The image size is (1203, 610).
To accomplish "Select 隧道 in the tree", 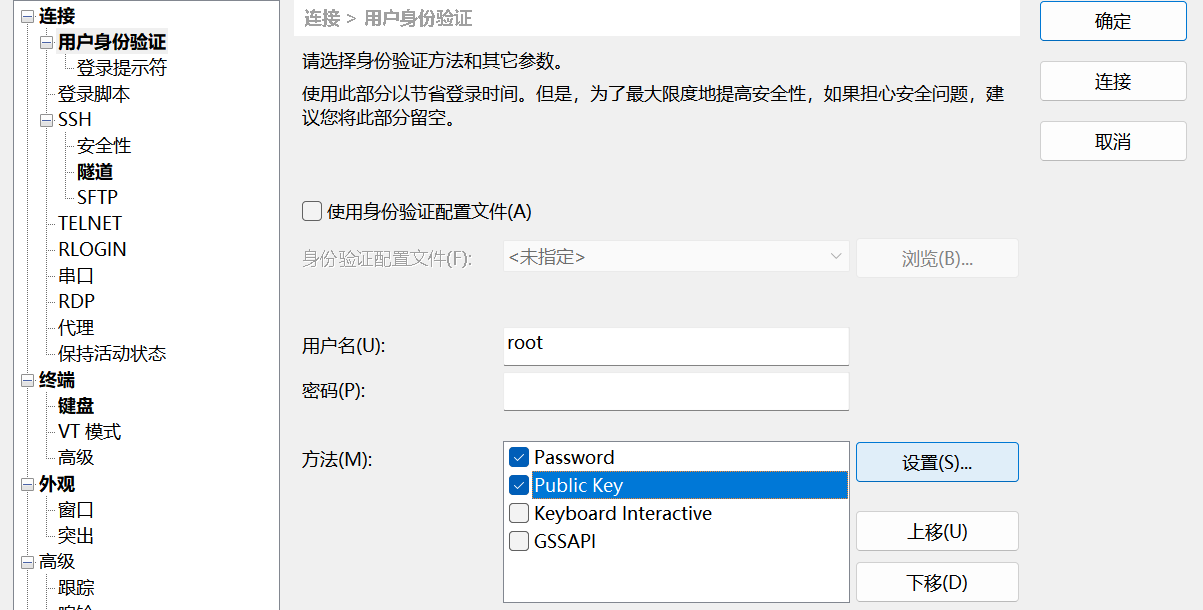I will 95,172.
